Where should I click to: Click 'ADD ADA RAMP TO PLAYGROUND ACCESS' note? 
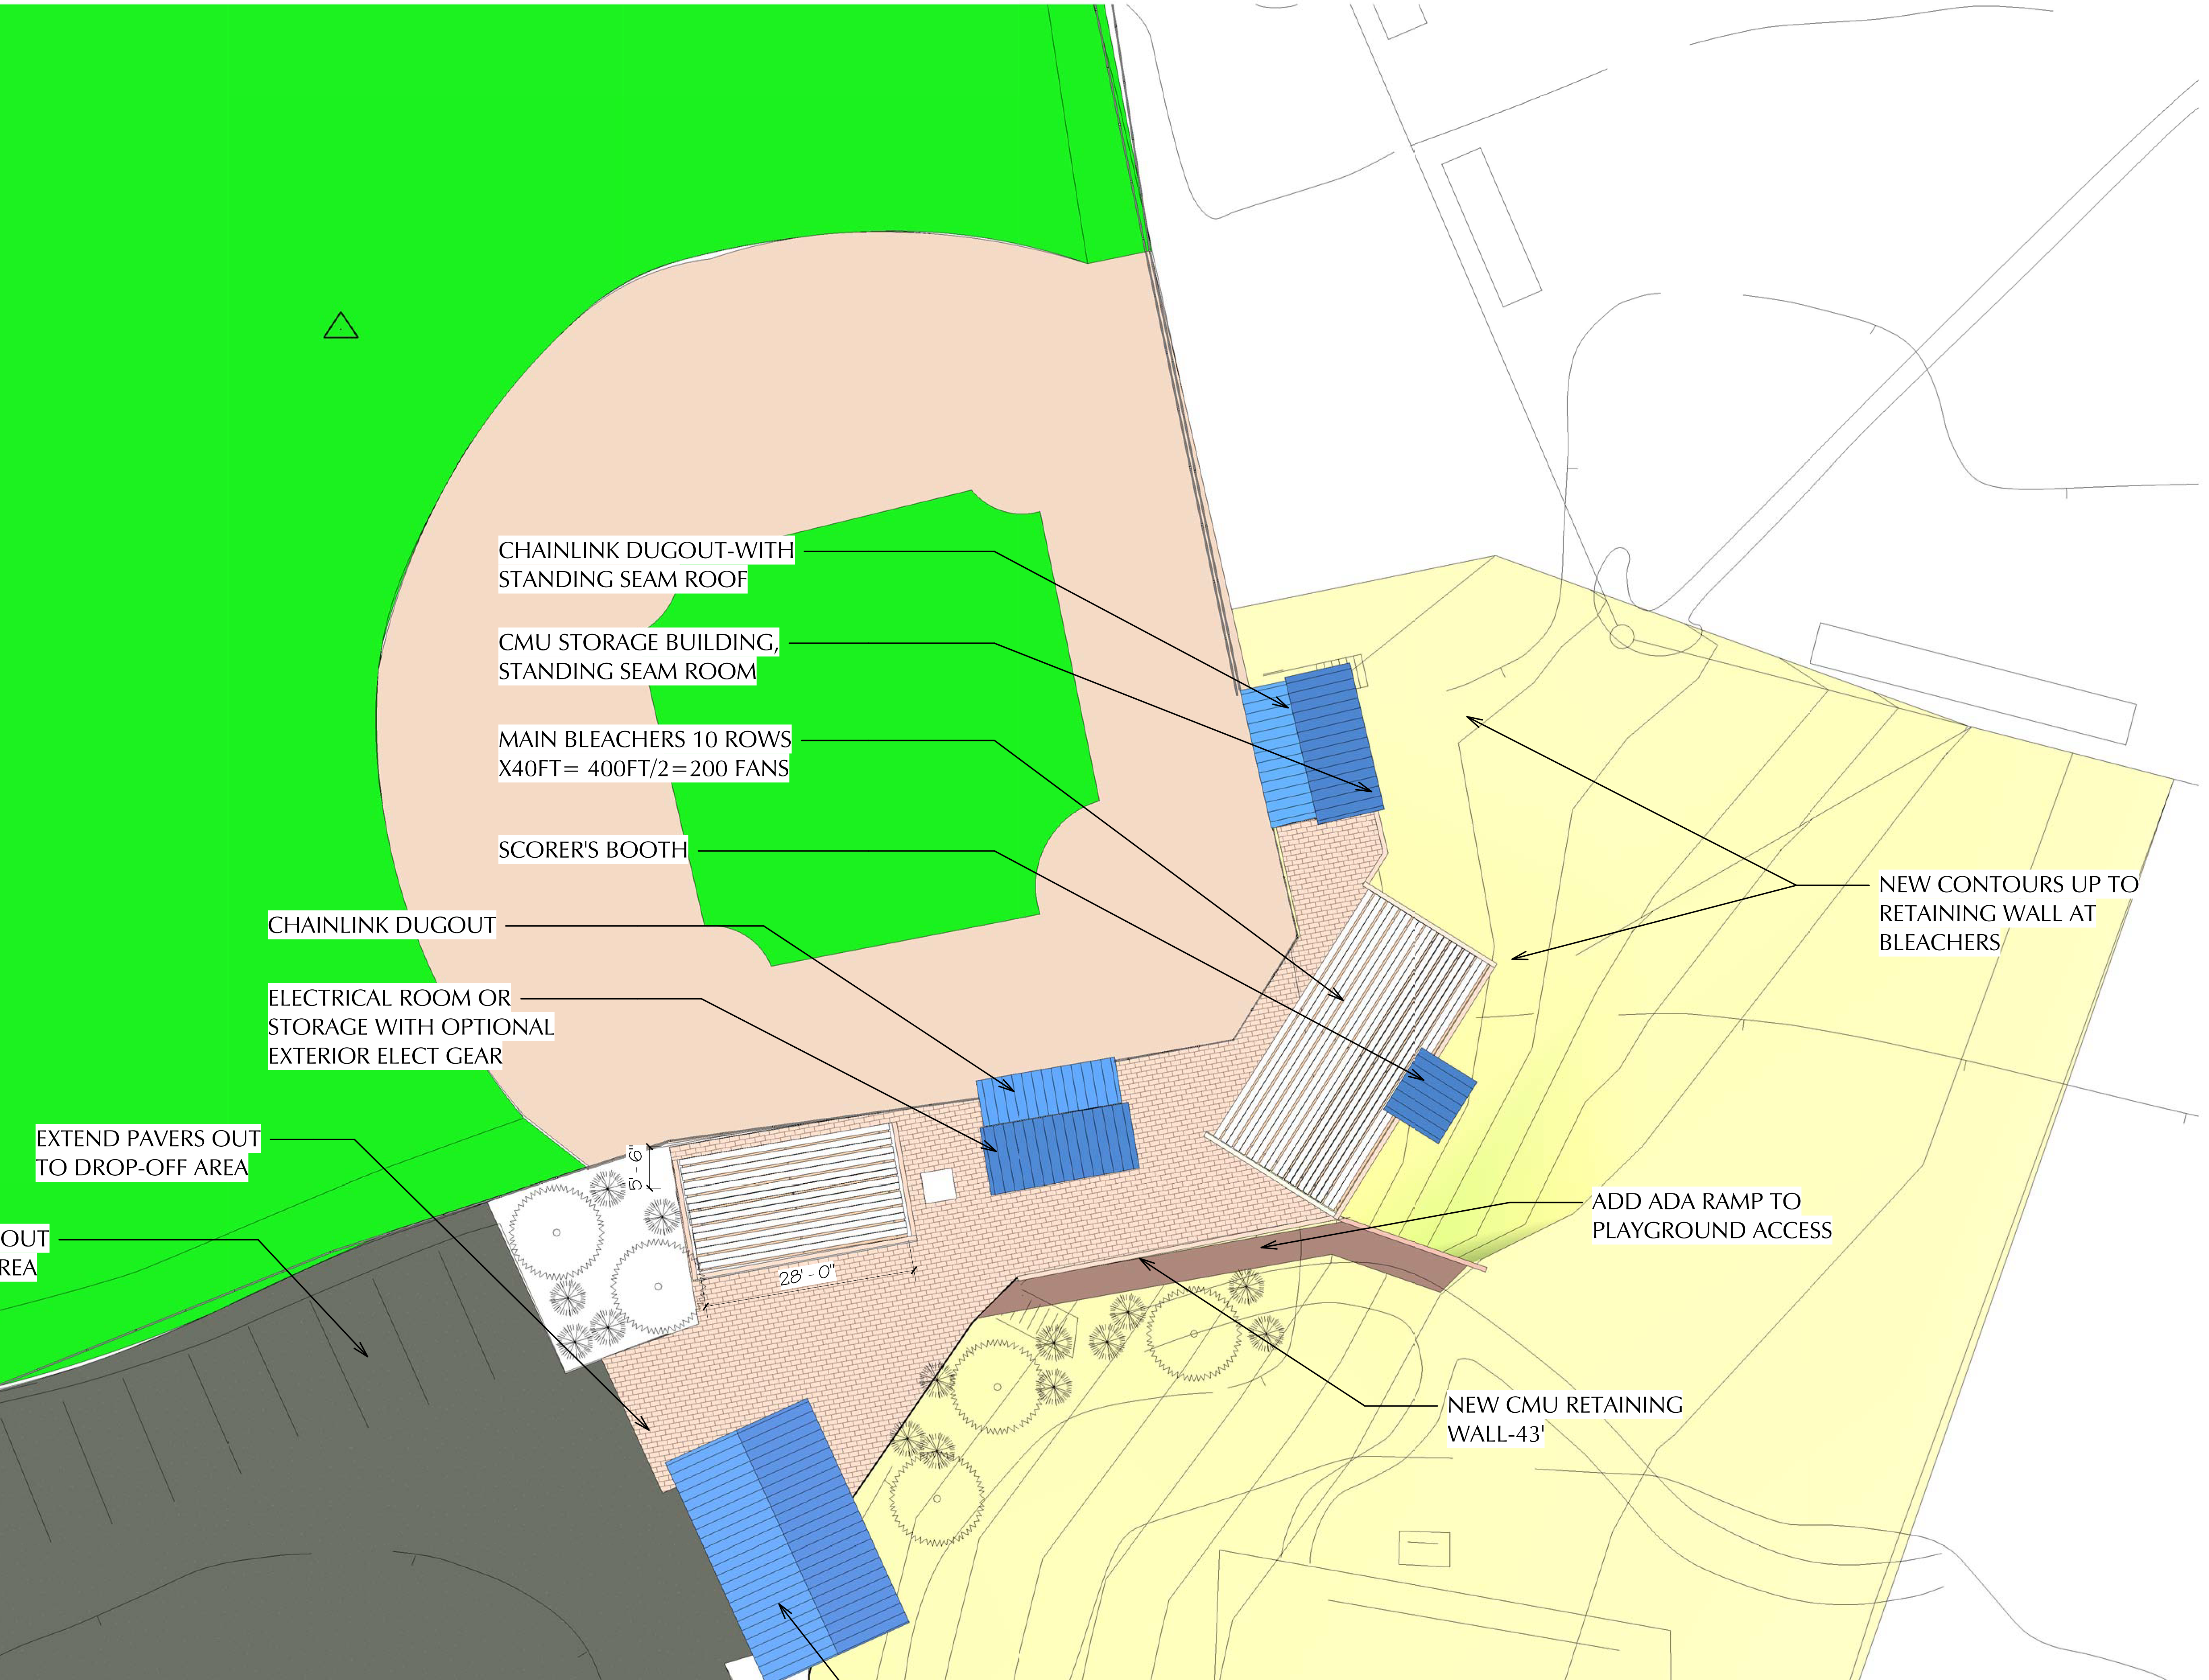[1711, 1215]
